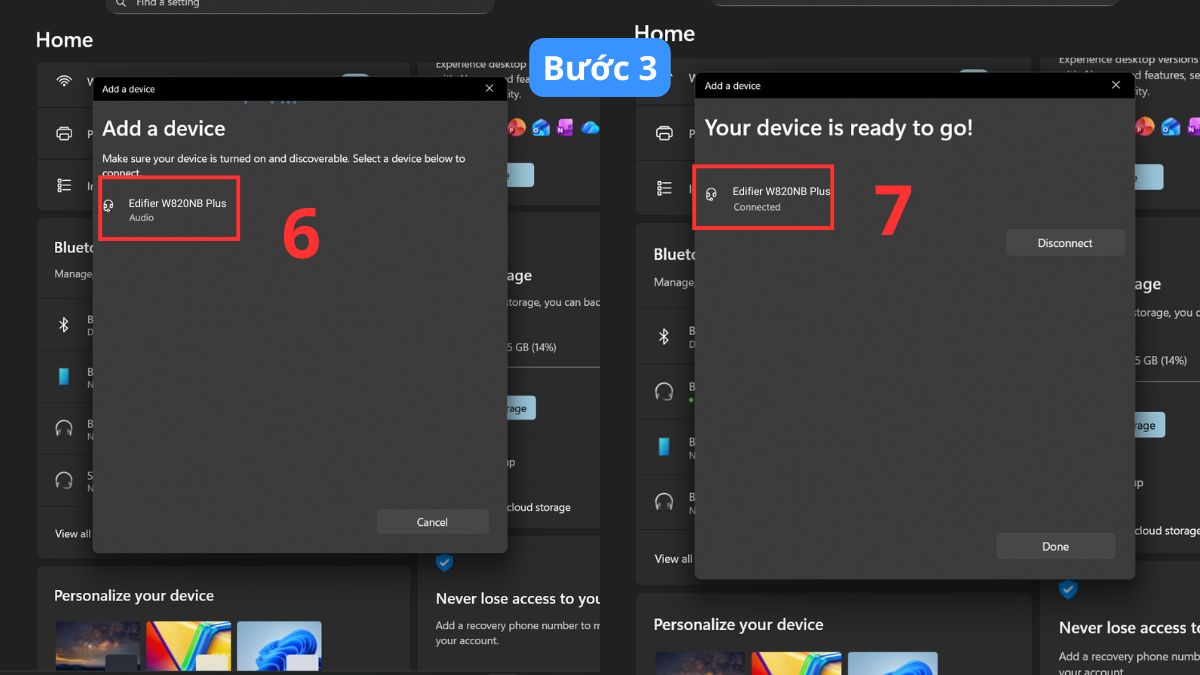Click the 5 GB (14%) storage text behind Cancel dialog
Image resolution: width=1200 pixels, height=675 pixels.
[531, 347]
